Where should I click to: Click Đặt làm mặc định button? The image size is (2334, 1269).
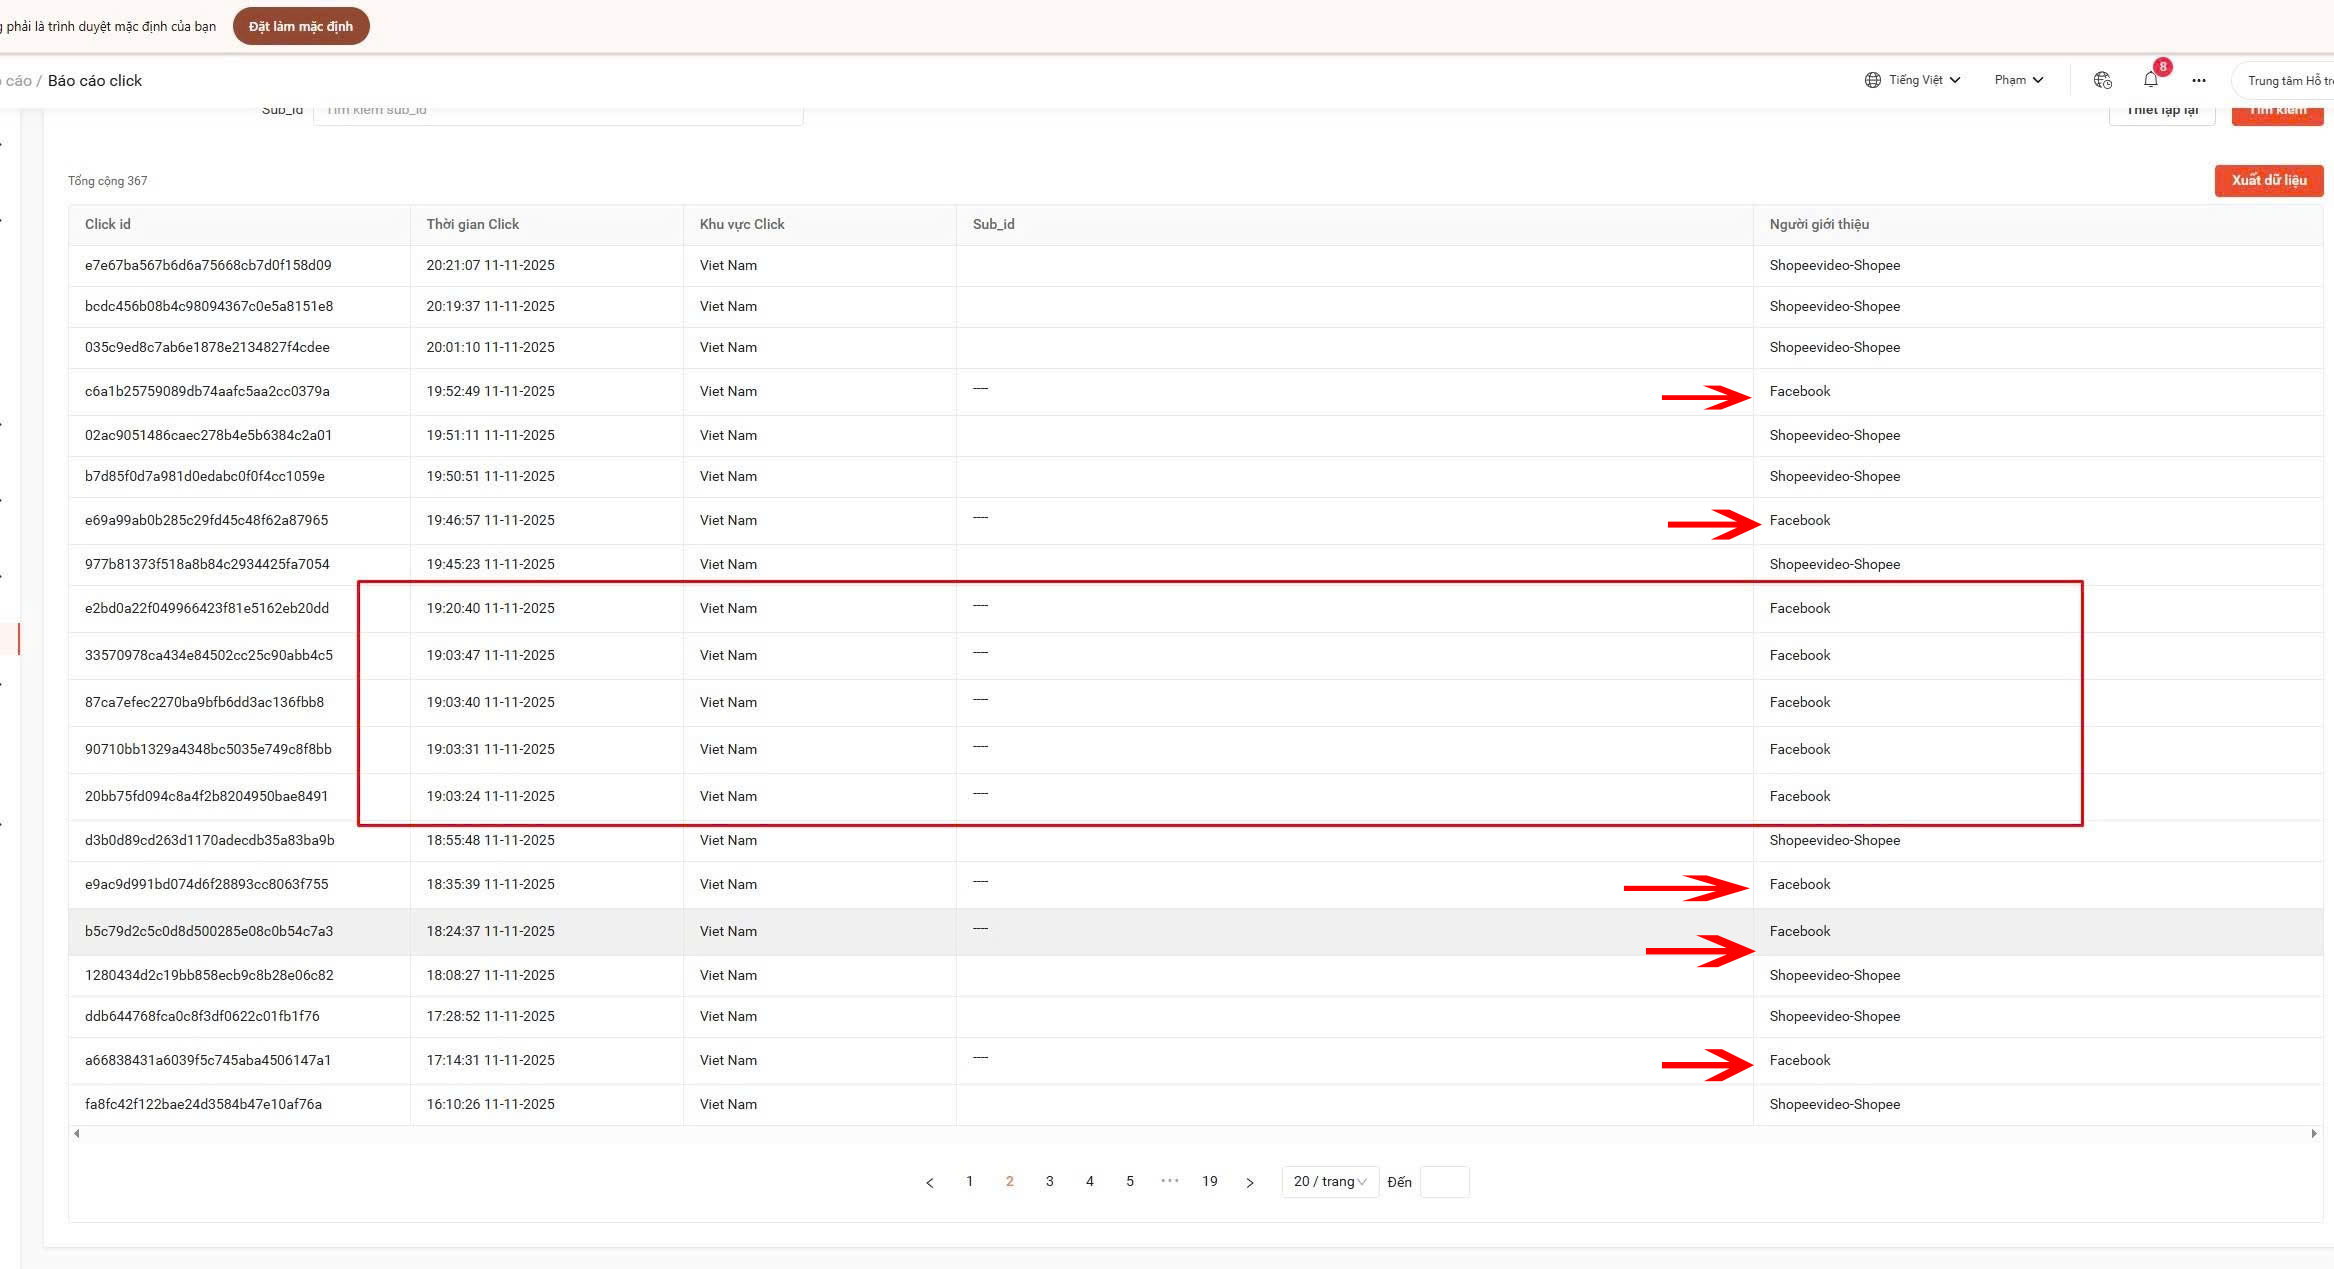pos(301,26)
